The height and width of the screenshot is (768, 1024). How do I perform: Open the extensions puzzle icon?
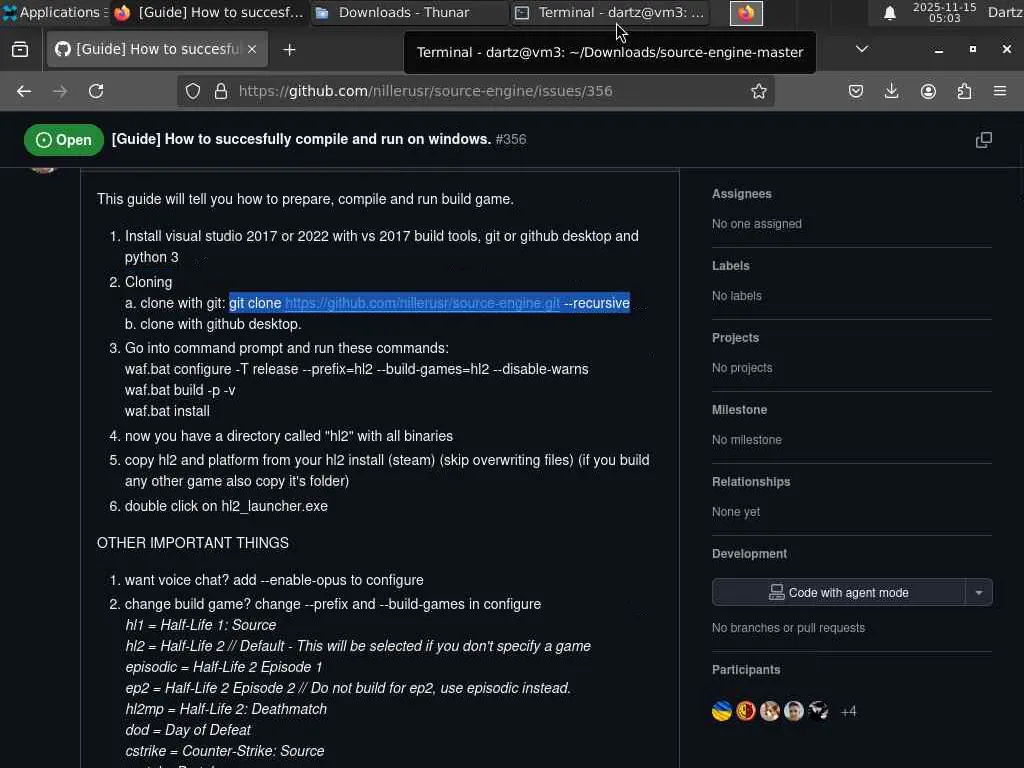964,91
